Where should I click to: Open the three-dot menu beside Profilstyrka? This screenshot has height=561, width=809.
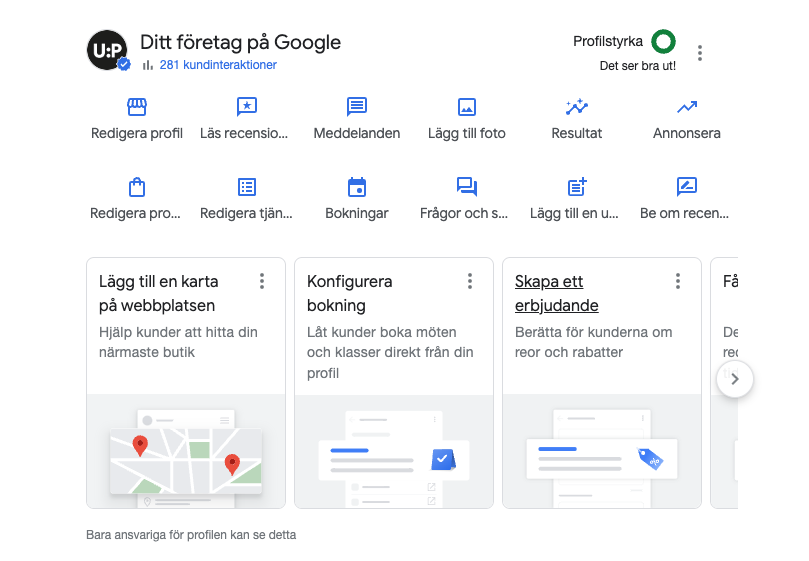pos(700,53)
